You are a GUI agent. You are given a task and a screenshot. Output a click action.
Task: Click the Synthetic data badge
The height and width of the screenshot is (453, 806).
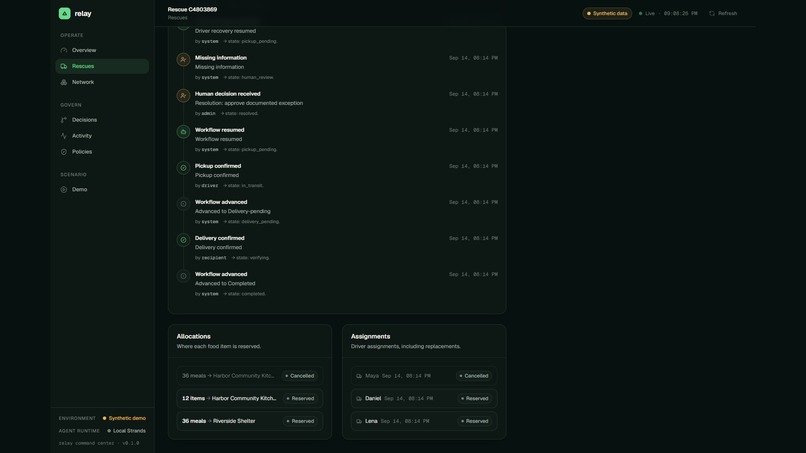point(607,13)
